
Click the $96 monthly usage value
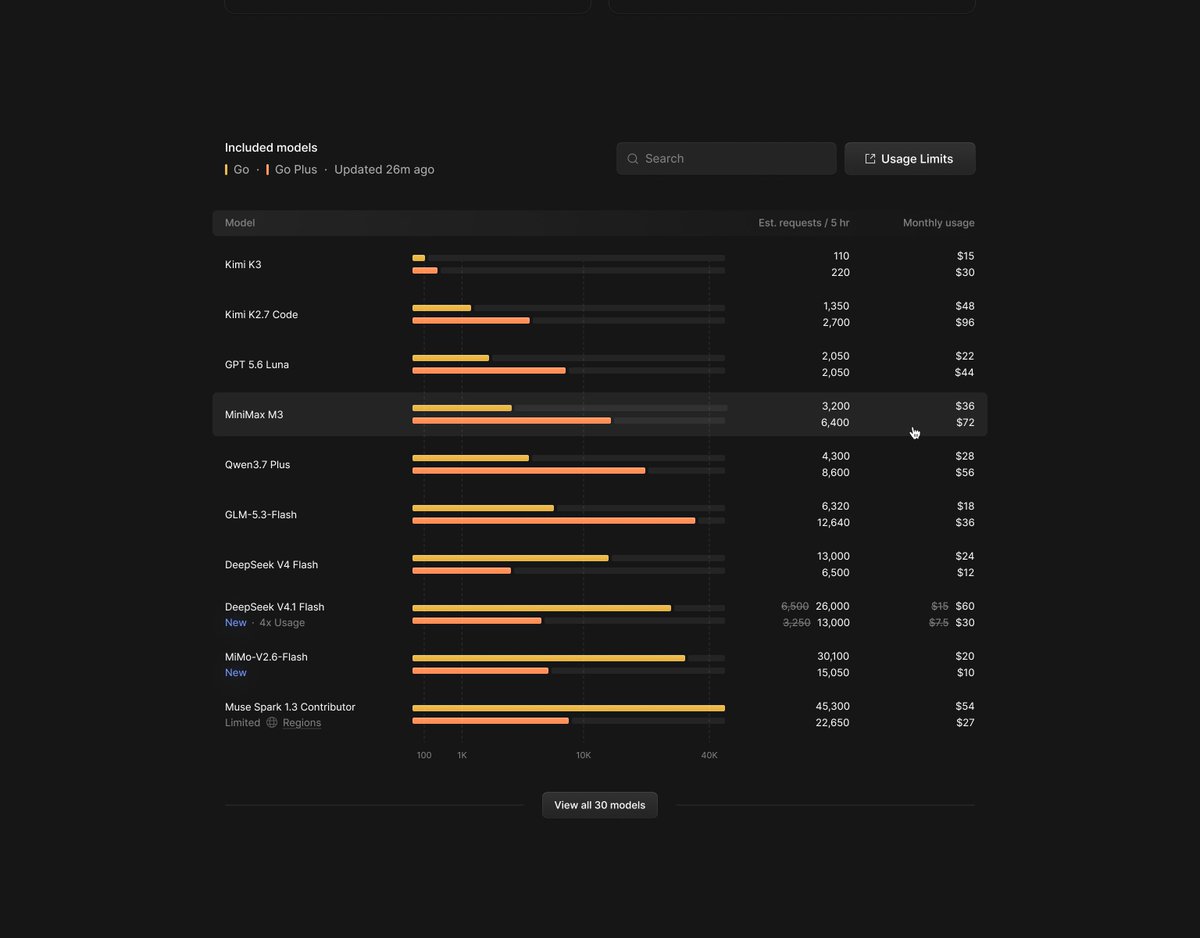click(x=965, y=323)
